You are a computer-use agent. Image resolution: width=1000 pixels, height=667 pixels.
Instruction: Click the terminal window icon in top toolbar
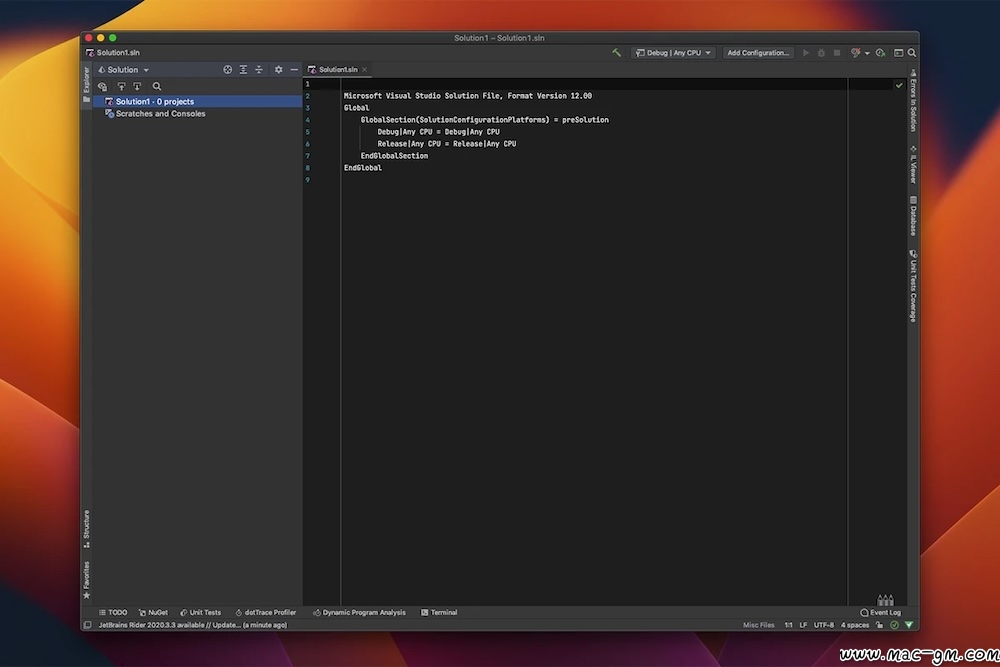tap(898, 53)
